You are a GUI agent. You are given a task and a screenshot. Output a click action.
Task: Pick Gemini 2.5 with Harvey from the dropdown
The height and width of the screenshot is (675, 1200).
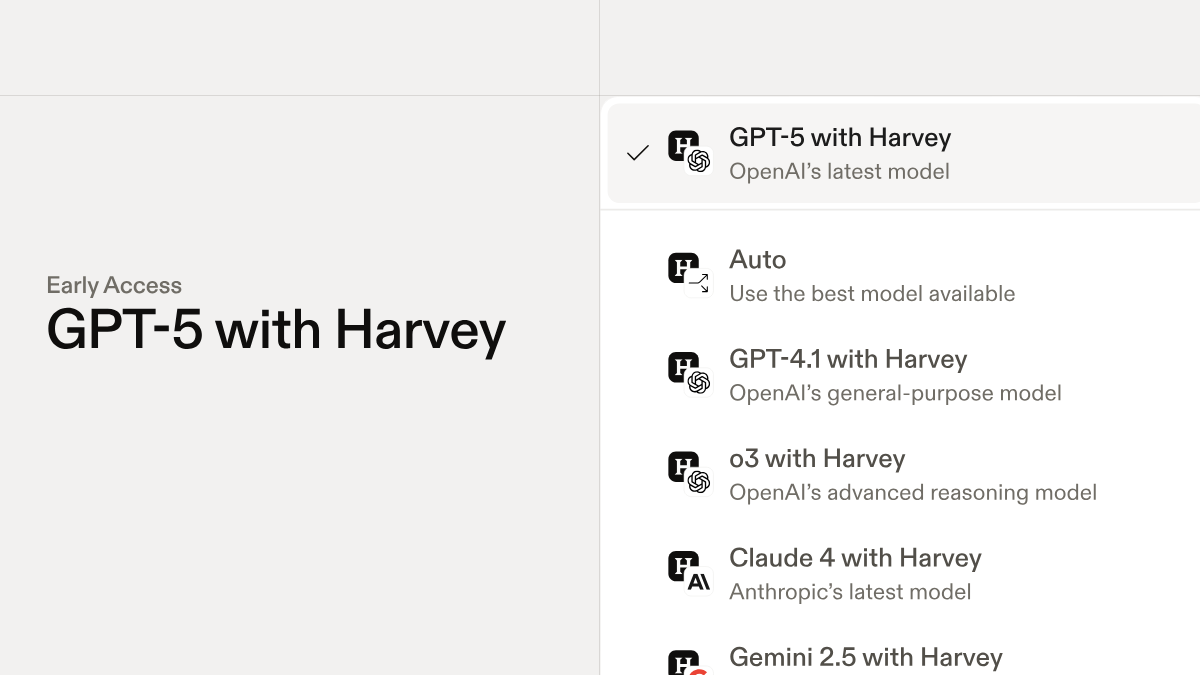point(865,657)
